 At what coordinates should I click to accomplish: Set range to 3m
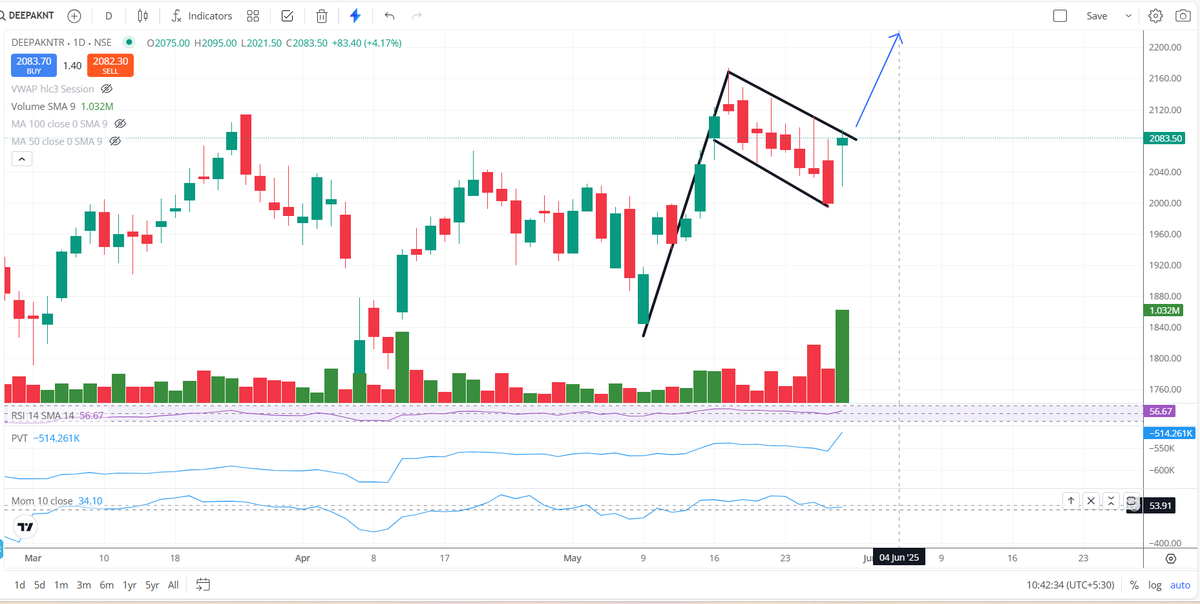pyautogui.click(x=84, y=585)
